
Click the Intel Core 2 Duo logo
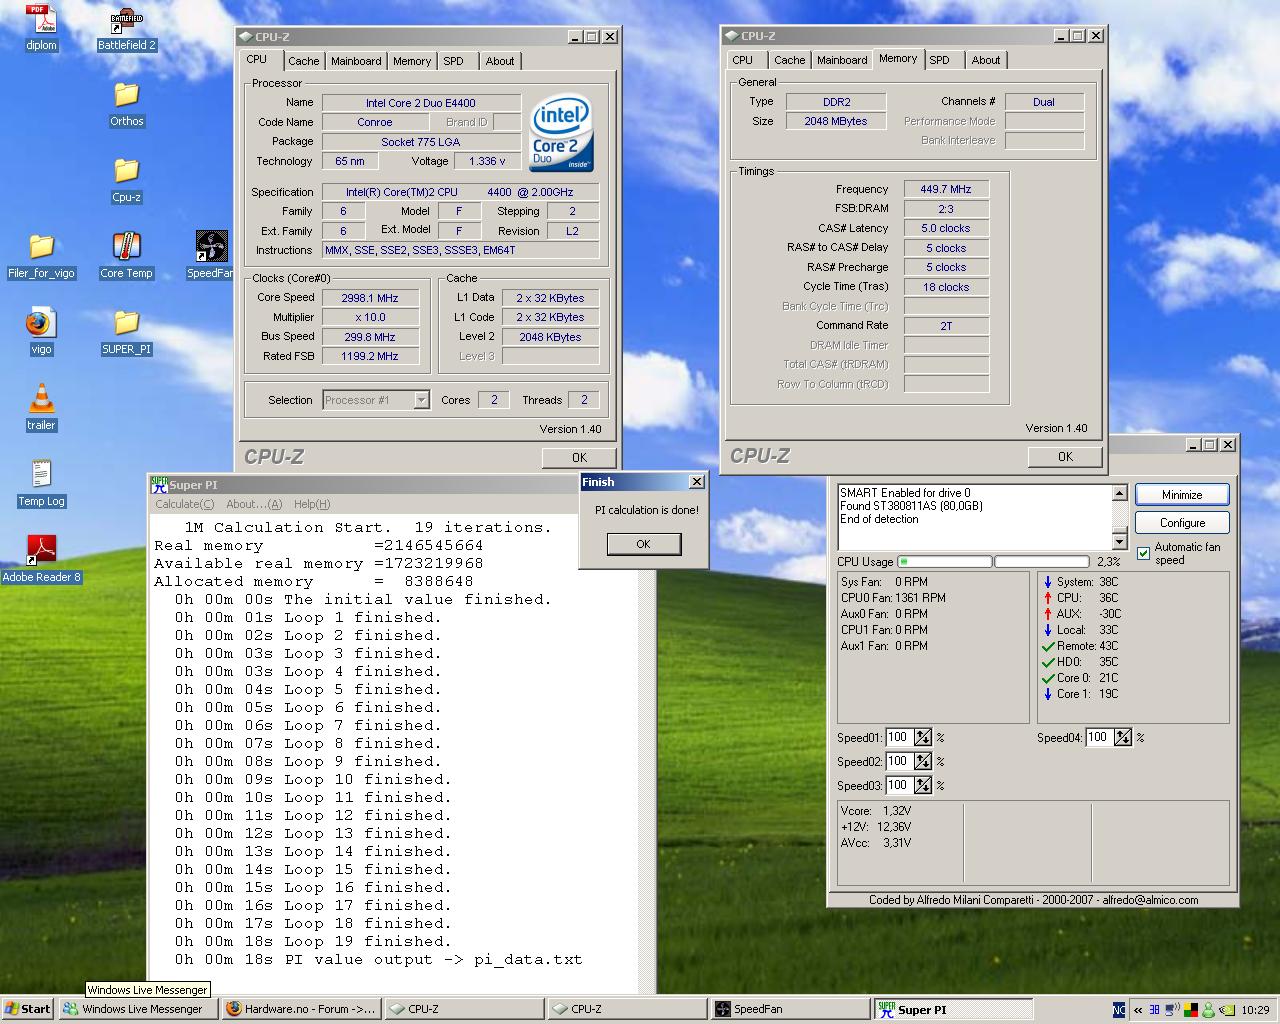point(561,132)
